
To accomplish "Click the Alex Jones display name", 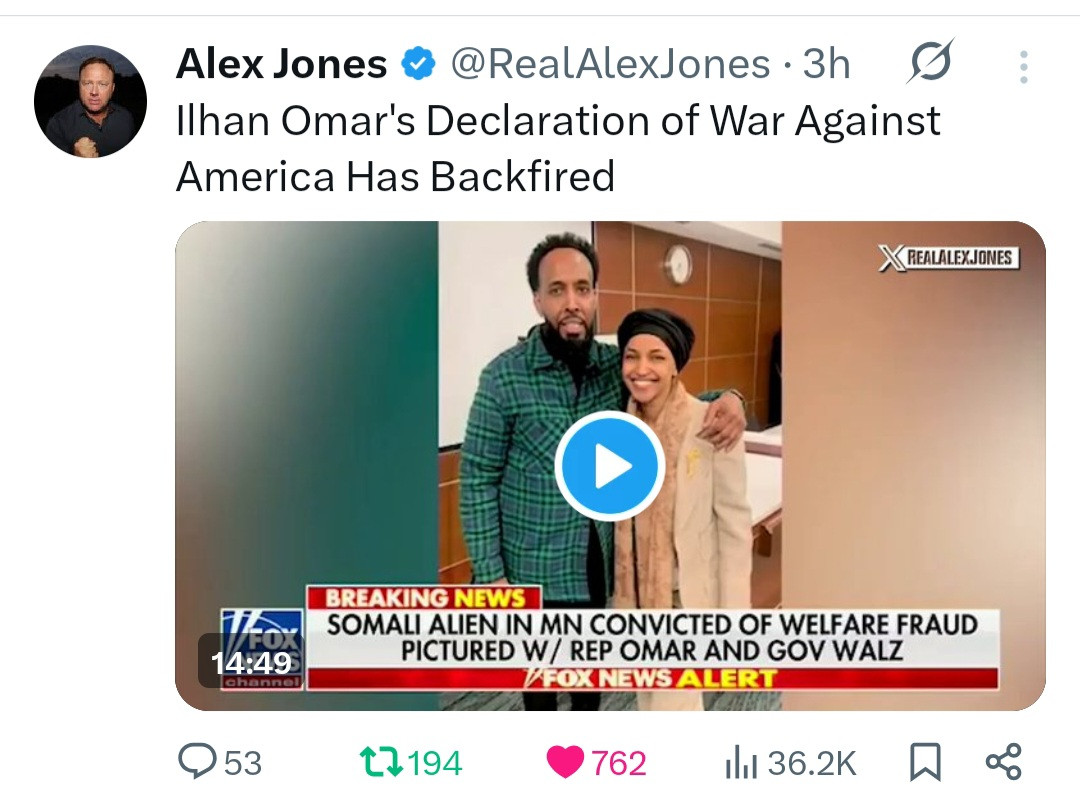I will coord(281,64).
